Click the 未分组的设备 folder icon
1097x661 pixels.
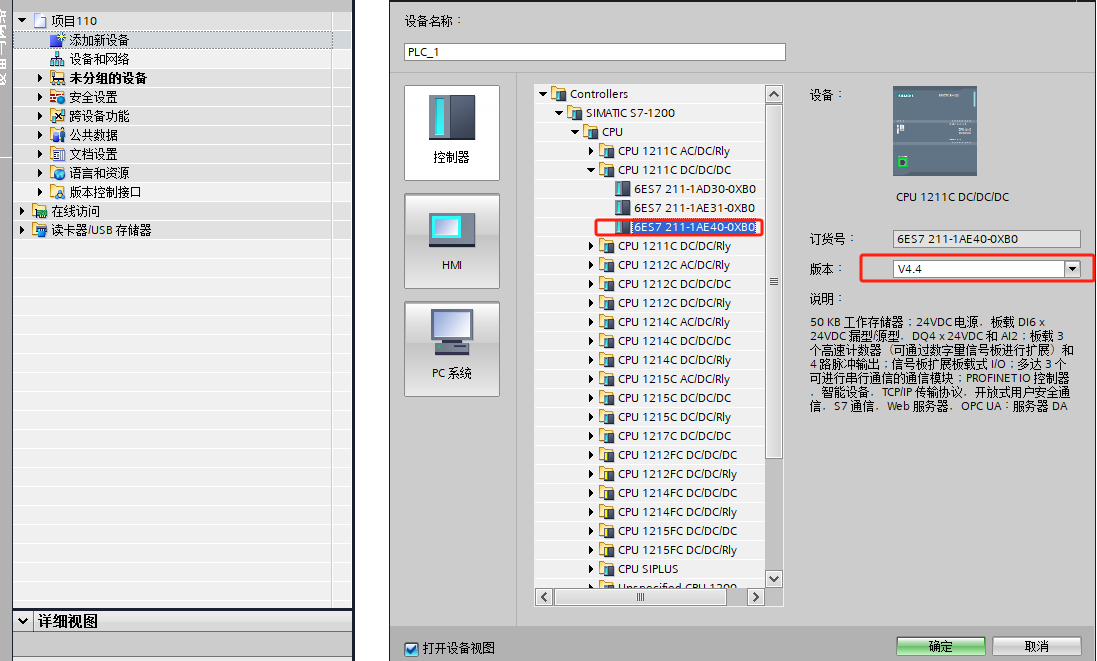tap(57, 78)
